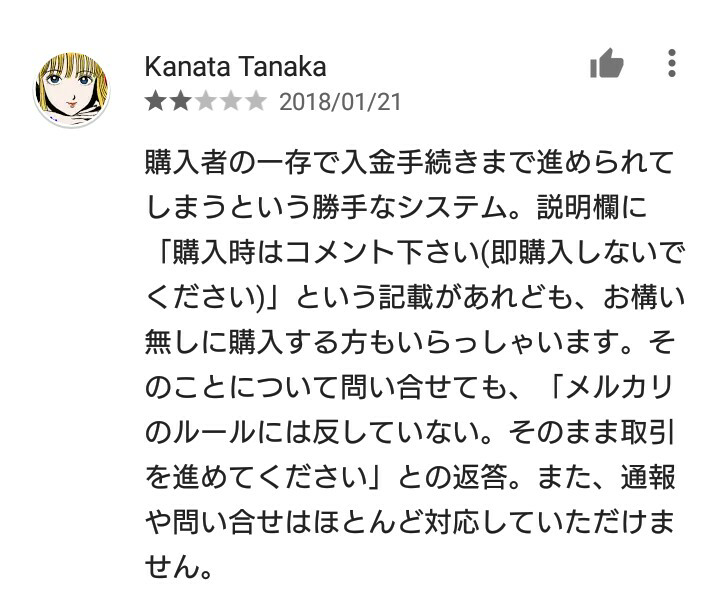Open the three-dot review options menu
This screenshot has width=720, height=597.
coord(672,66)
